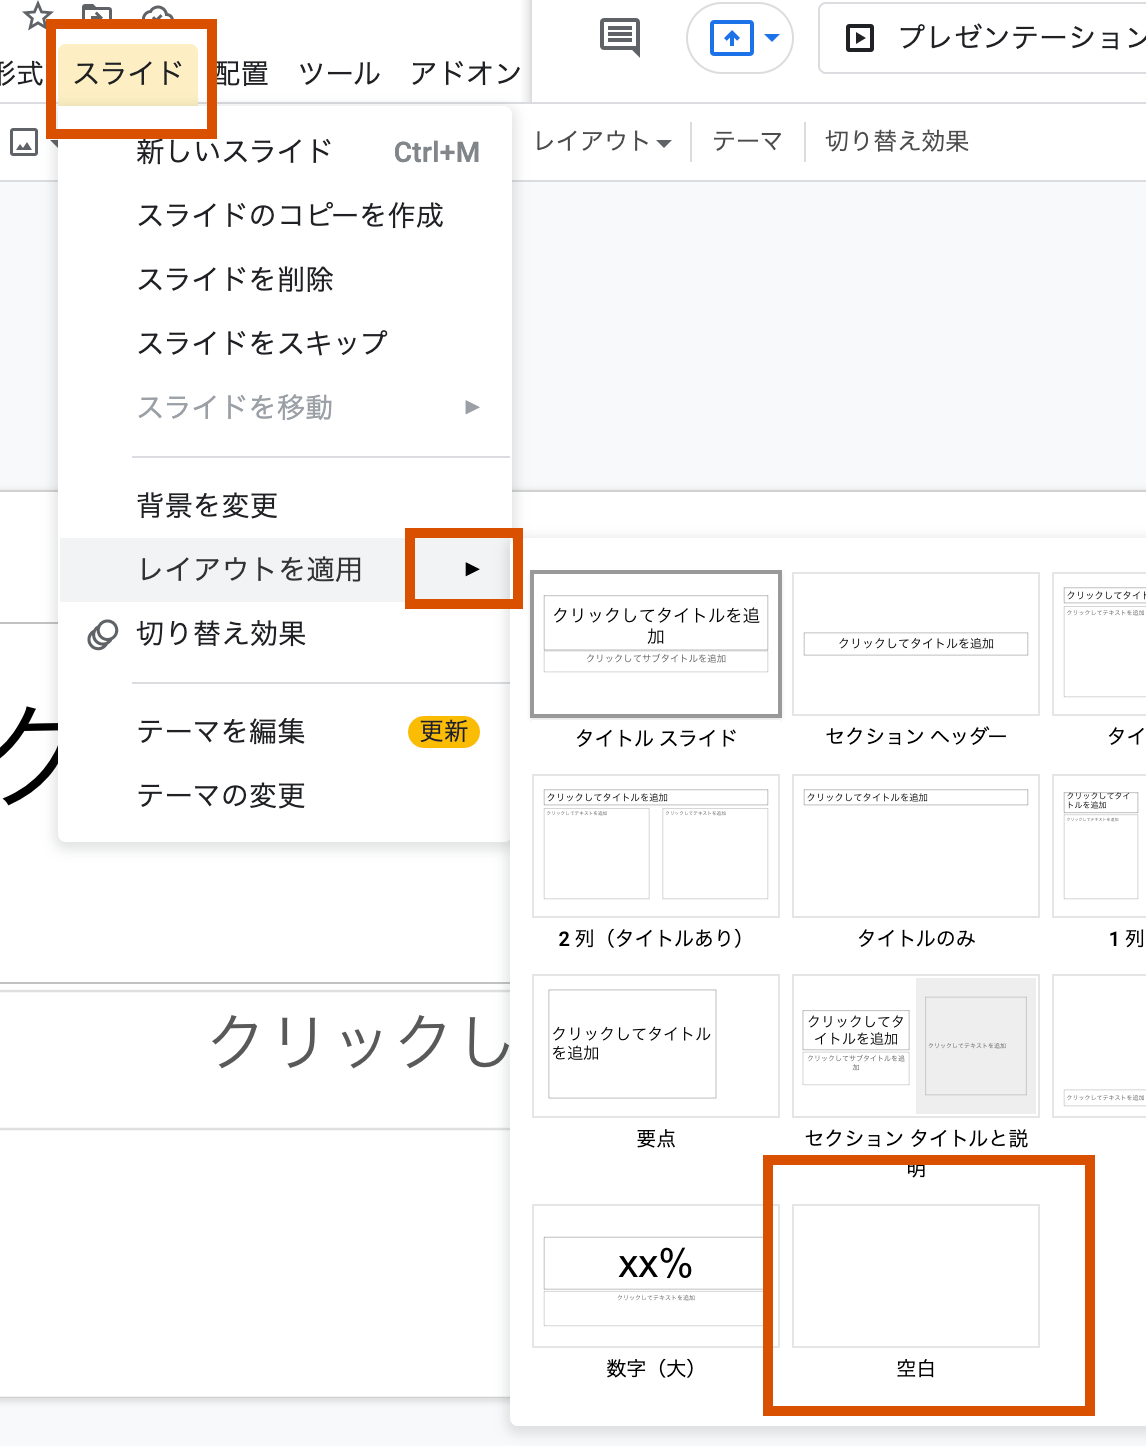Image resolution: width=1146 pixels, height=1446 pixels.
Task: Click the テーマ toolbar button
Action: coord(747,141)
